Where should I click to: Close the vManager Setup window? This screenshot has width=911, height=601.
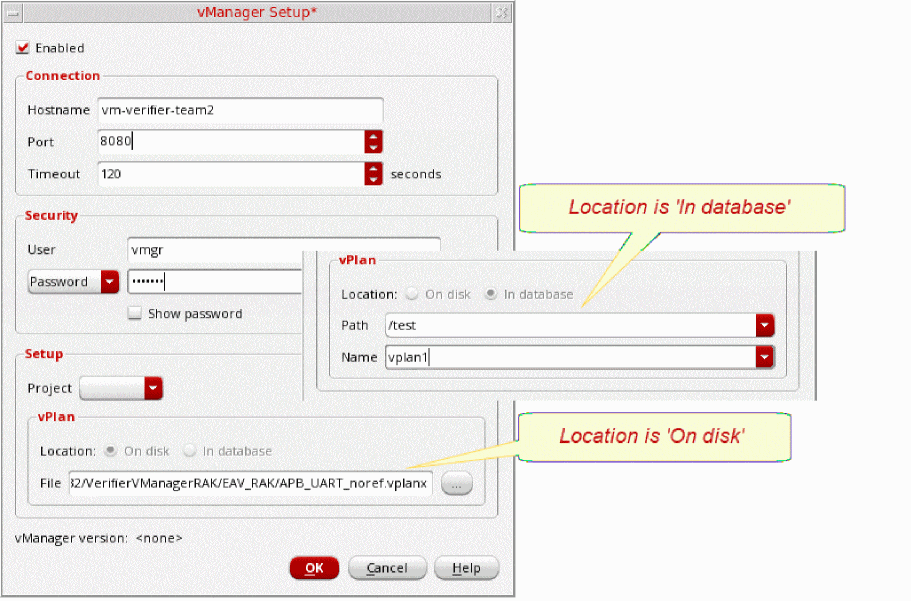coord(502,12)
